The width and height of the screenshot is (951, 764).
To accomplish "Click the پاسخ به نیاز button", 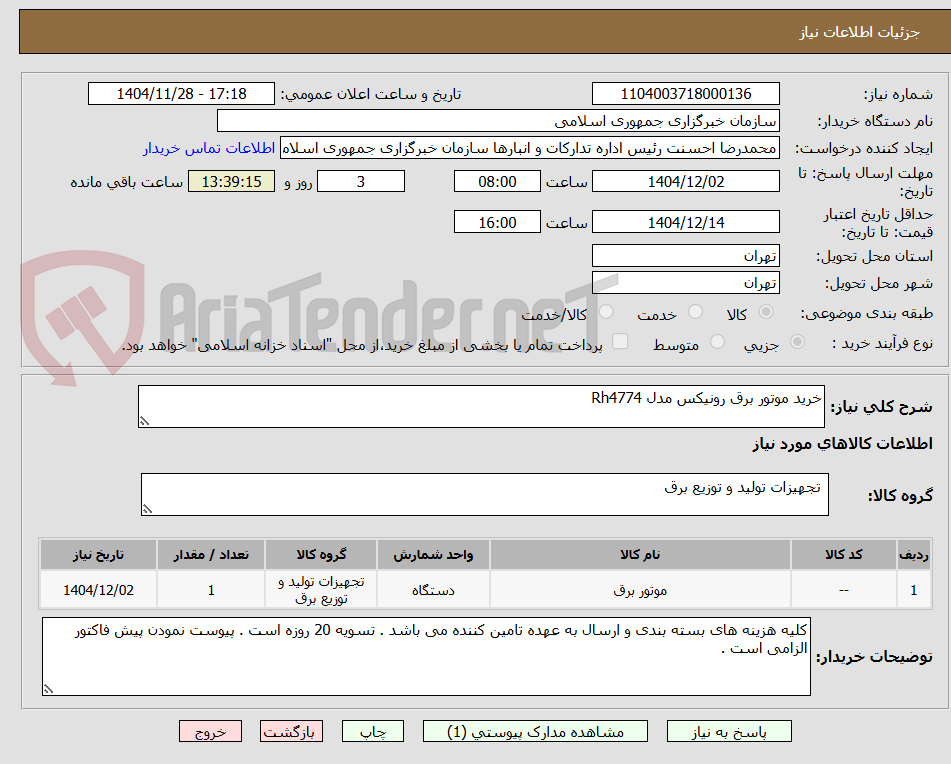I will pyautogui.click(x=729, y=731).
